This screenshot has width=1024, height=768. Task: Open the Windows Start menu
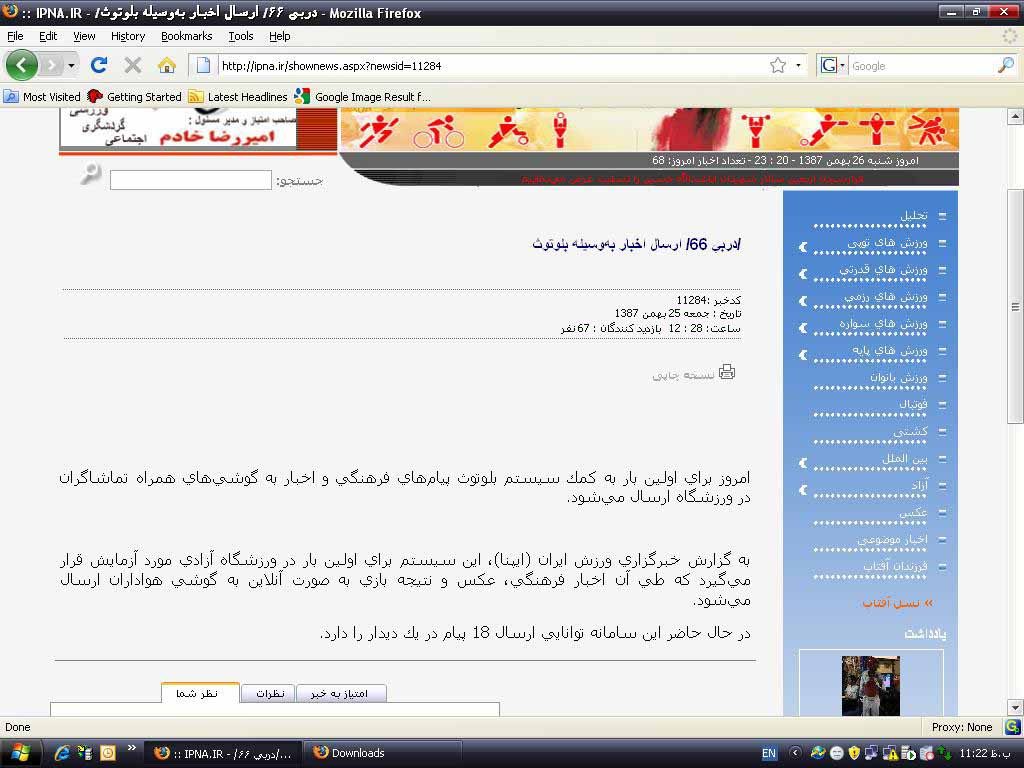[20, 753]
